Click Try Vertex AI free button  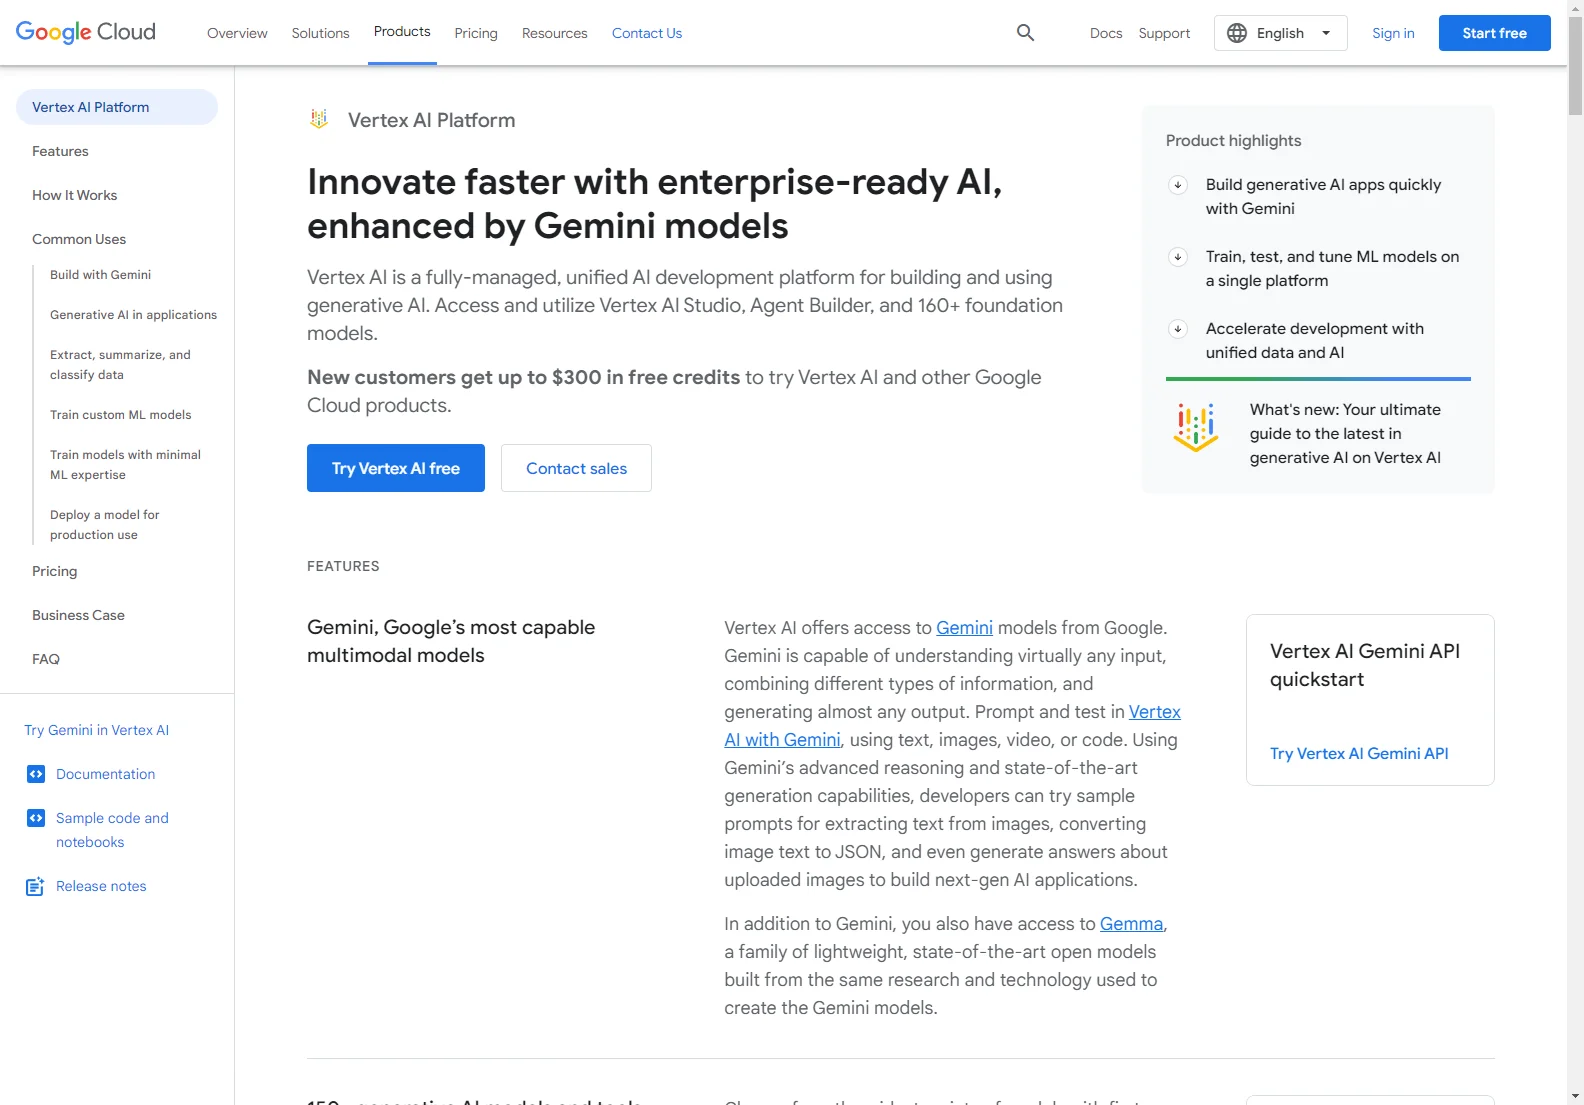[396, 468]
